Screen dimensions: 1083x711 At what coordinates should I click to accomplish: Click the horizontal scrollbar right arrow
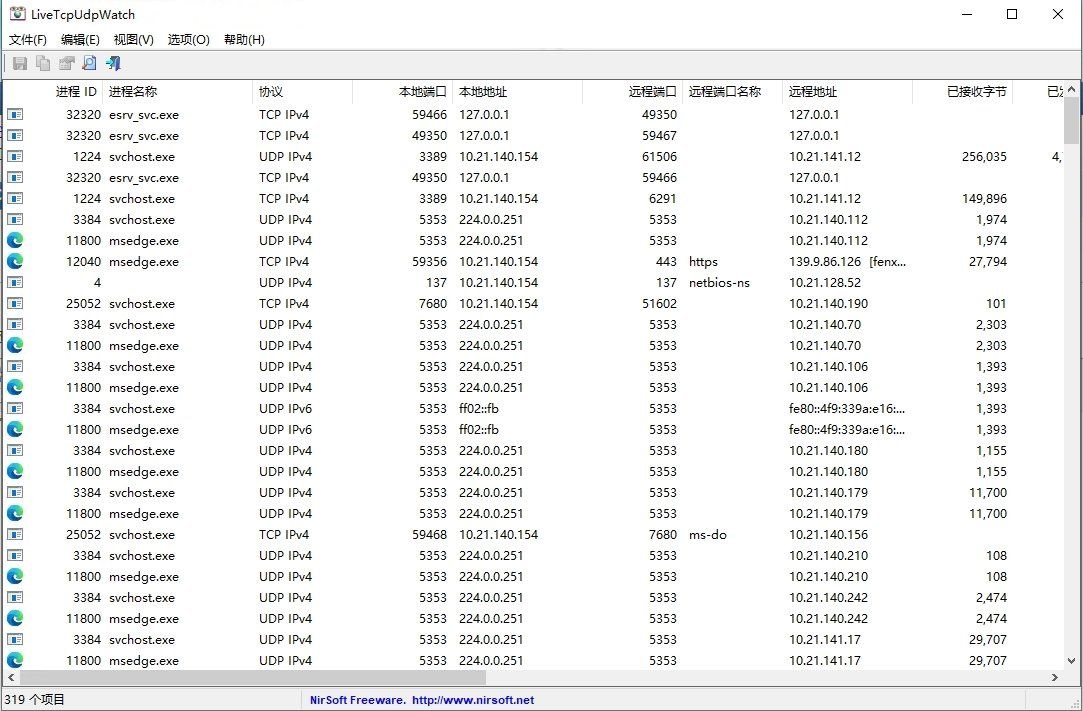tap(1055, 678)
